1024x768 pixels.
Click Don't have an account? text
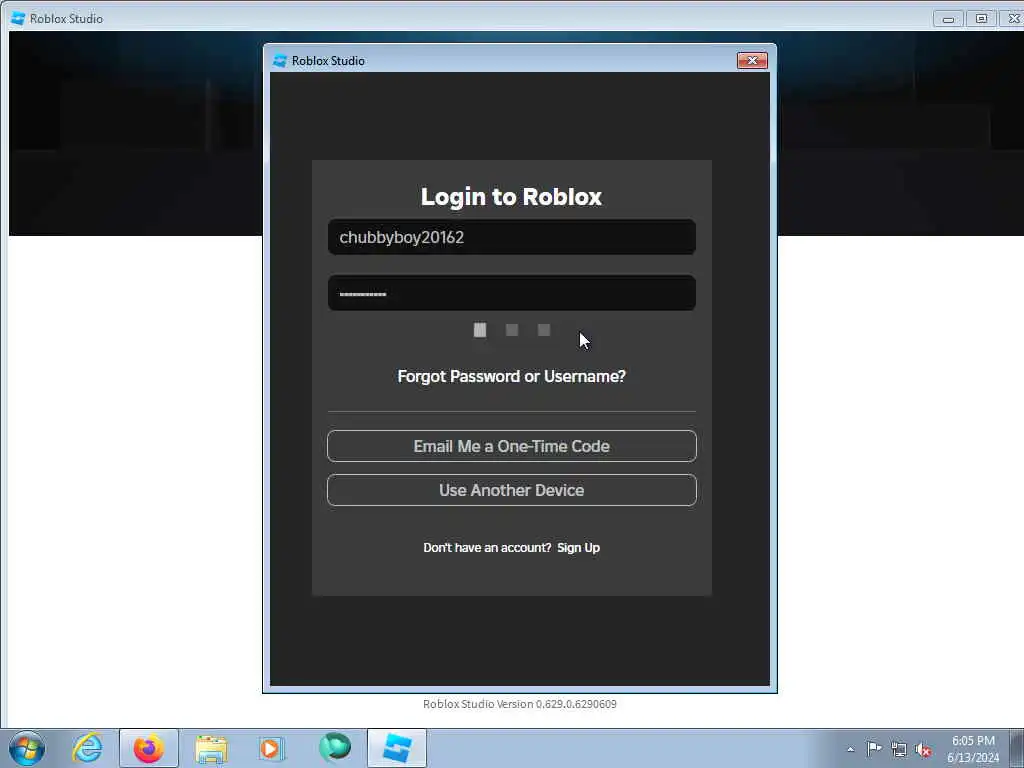click(x=487, y=548)
